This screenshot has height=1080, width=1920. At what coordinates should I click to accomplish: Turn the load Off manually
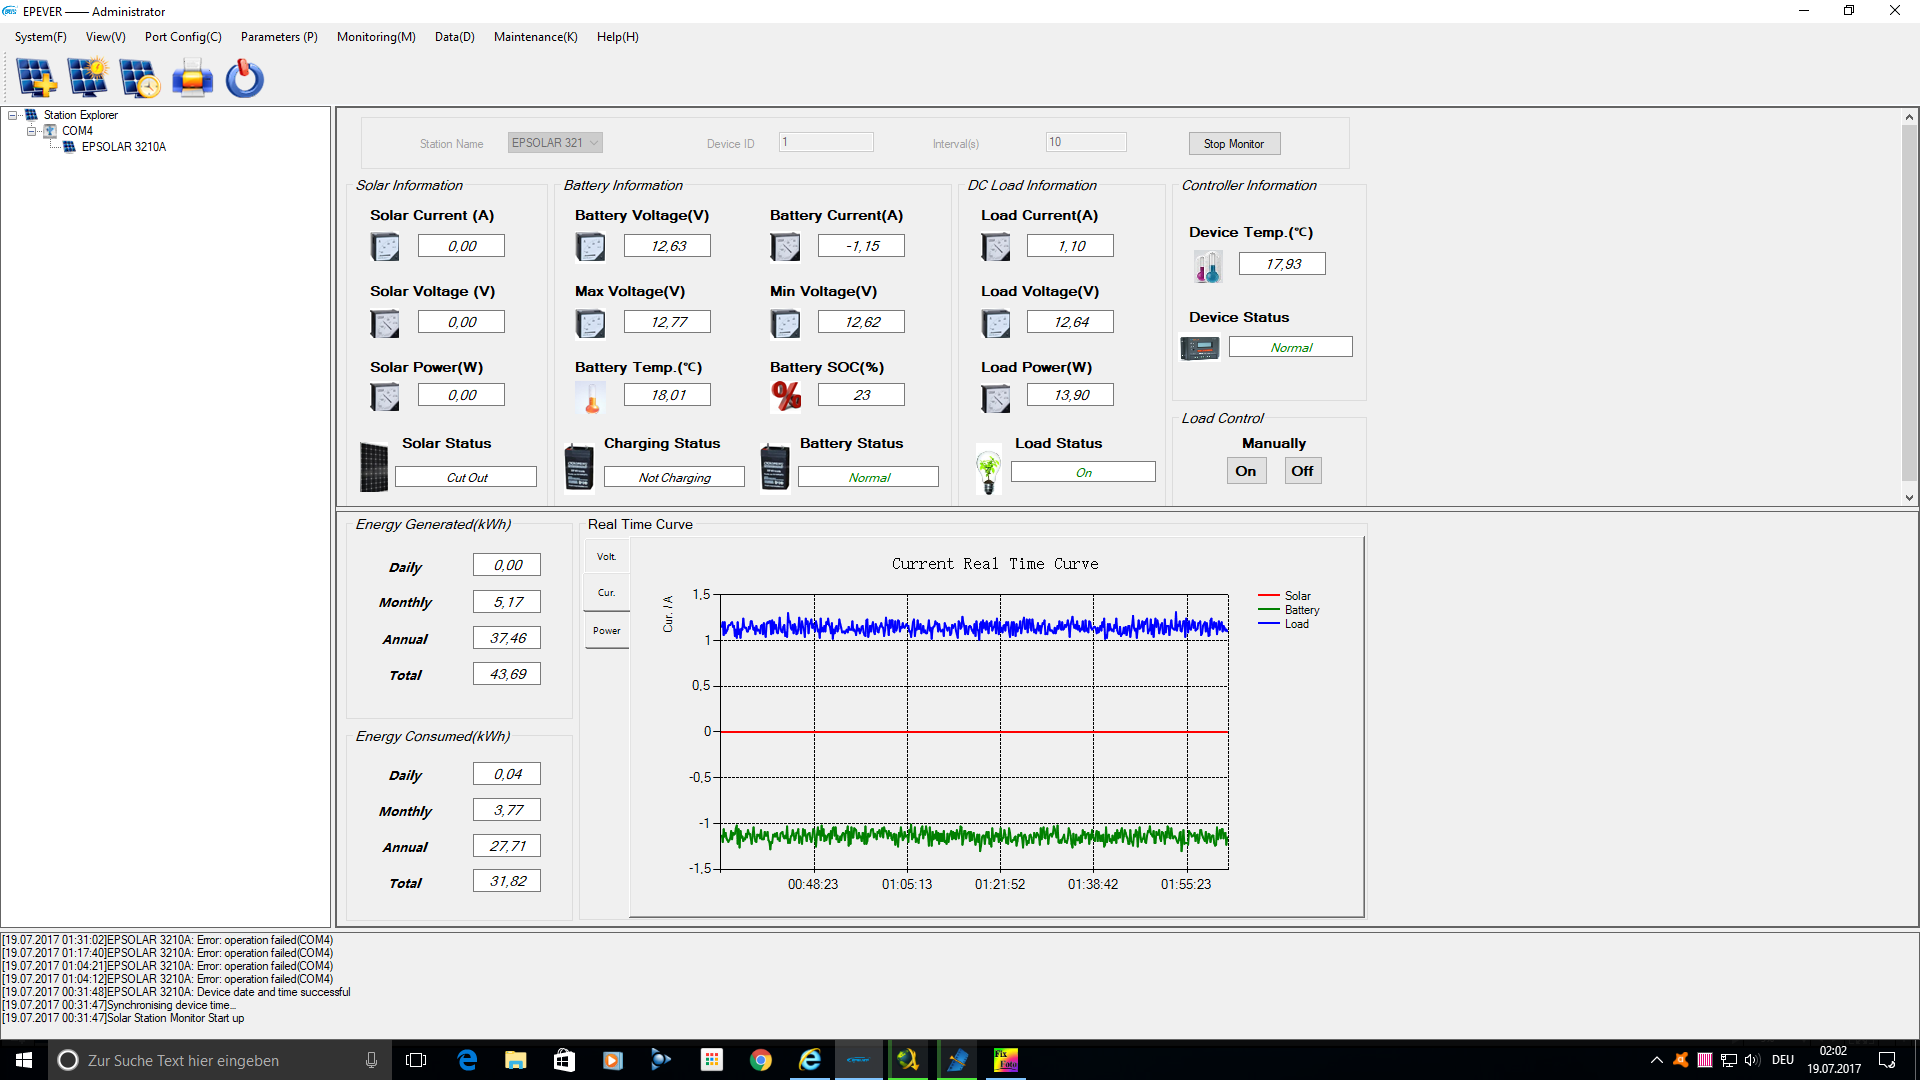click(x=1301, y=471)
